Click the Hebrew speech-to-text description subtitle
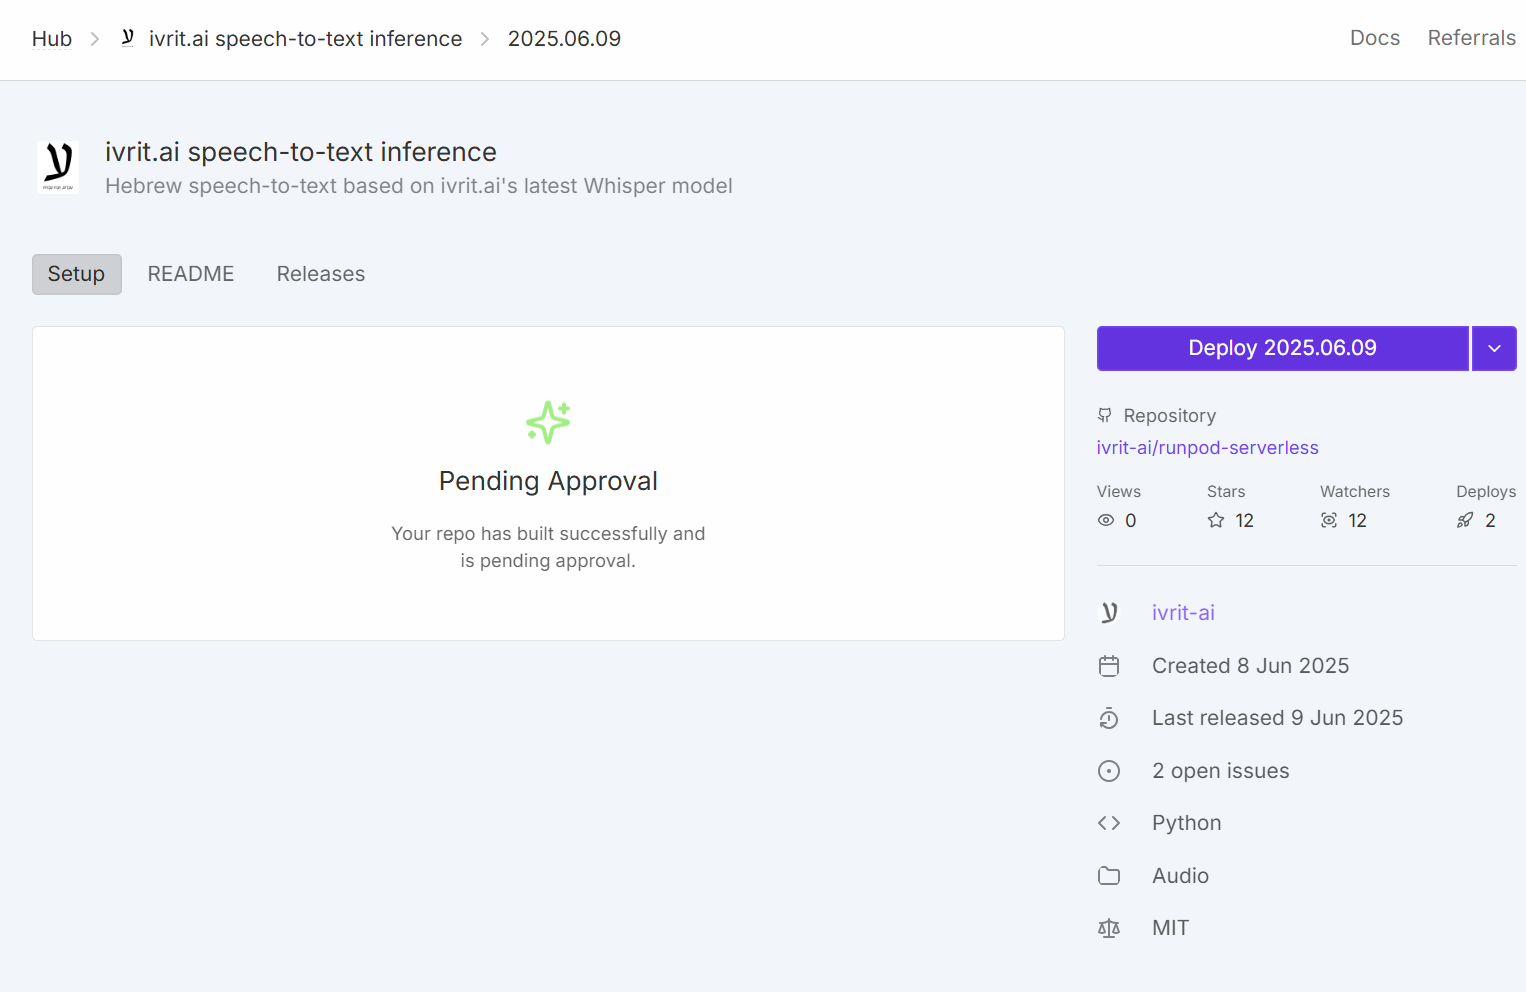1526x992 pixels. (x=419, y=186)
